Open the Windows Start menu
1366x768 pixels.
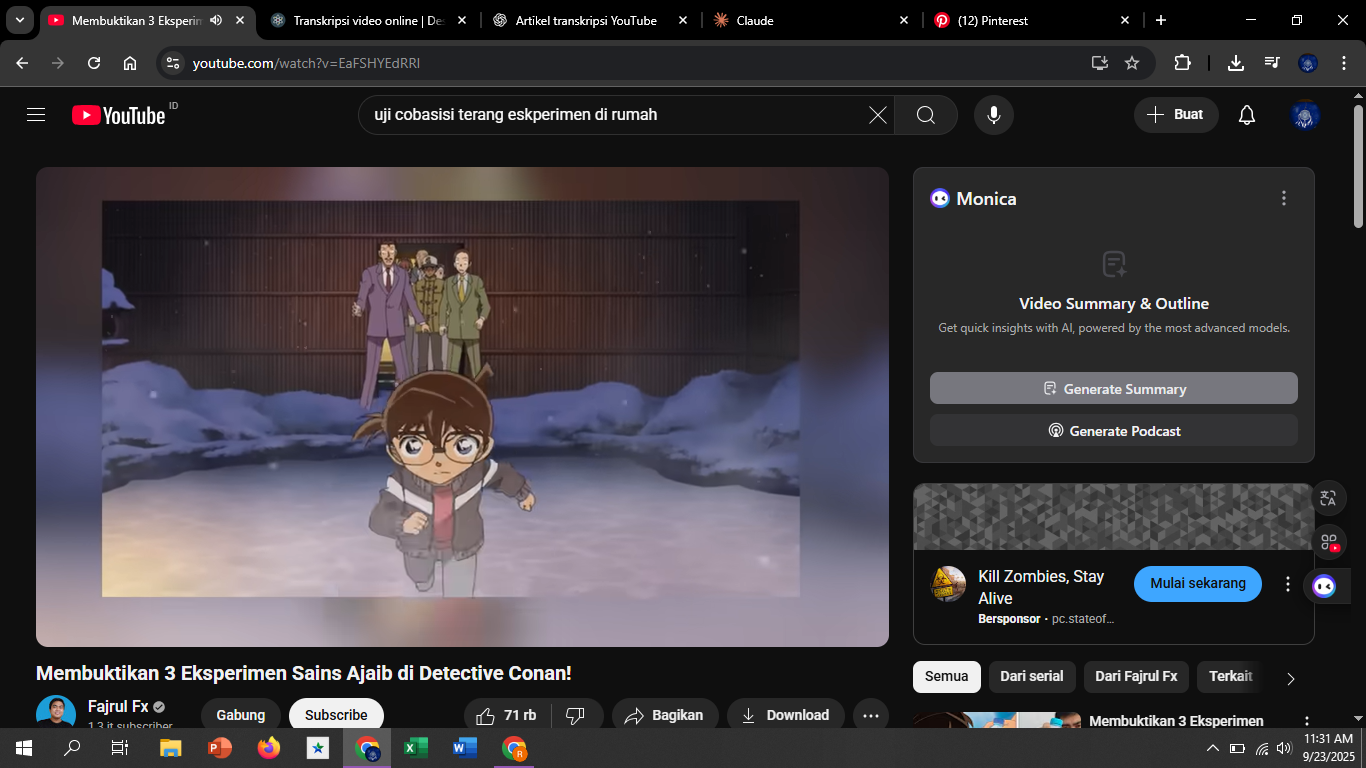23,748
